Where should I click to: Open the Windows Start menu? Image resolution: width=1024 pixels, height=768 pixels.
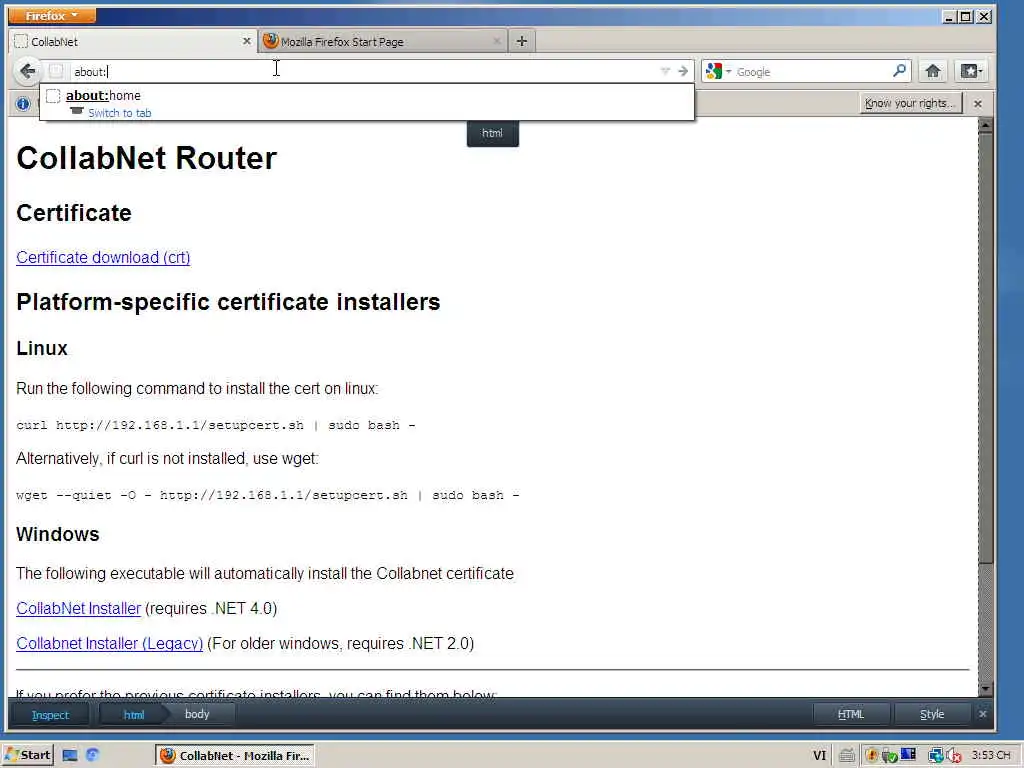coord(27,755)
